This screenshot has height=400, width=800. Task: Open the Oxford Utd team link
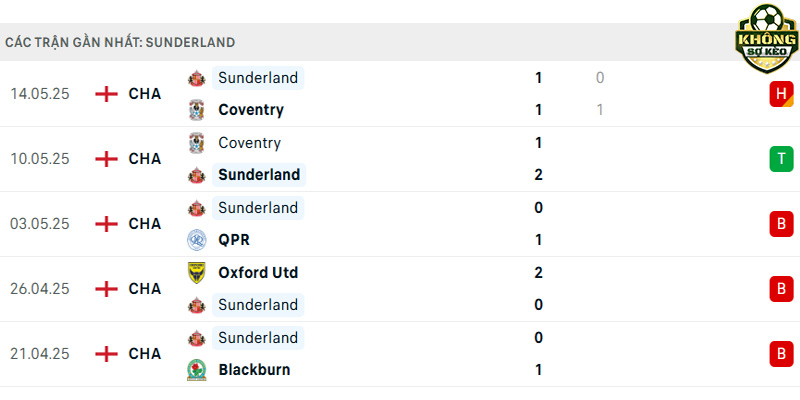point(258,272)
